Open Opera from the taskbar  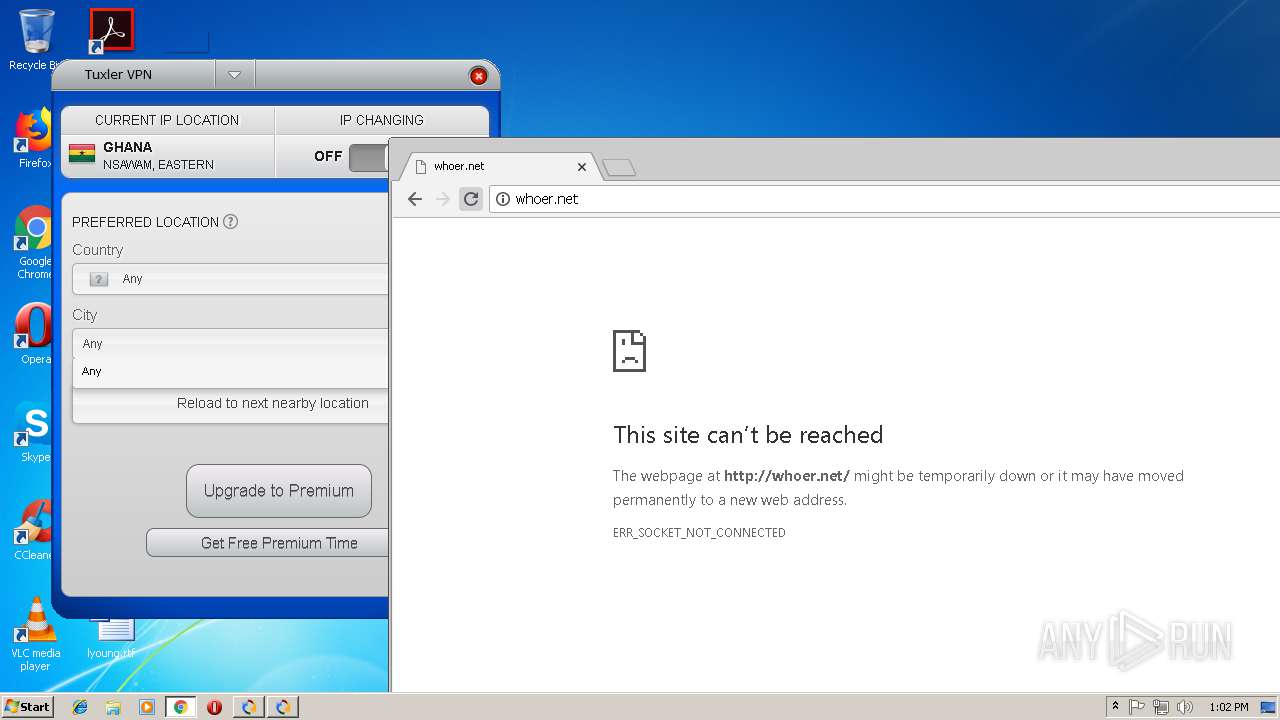click(x=214, y=707)
